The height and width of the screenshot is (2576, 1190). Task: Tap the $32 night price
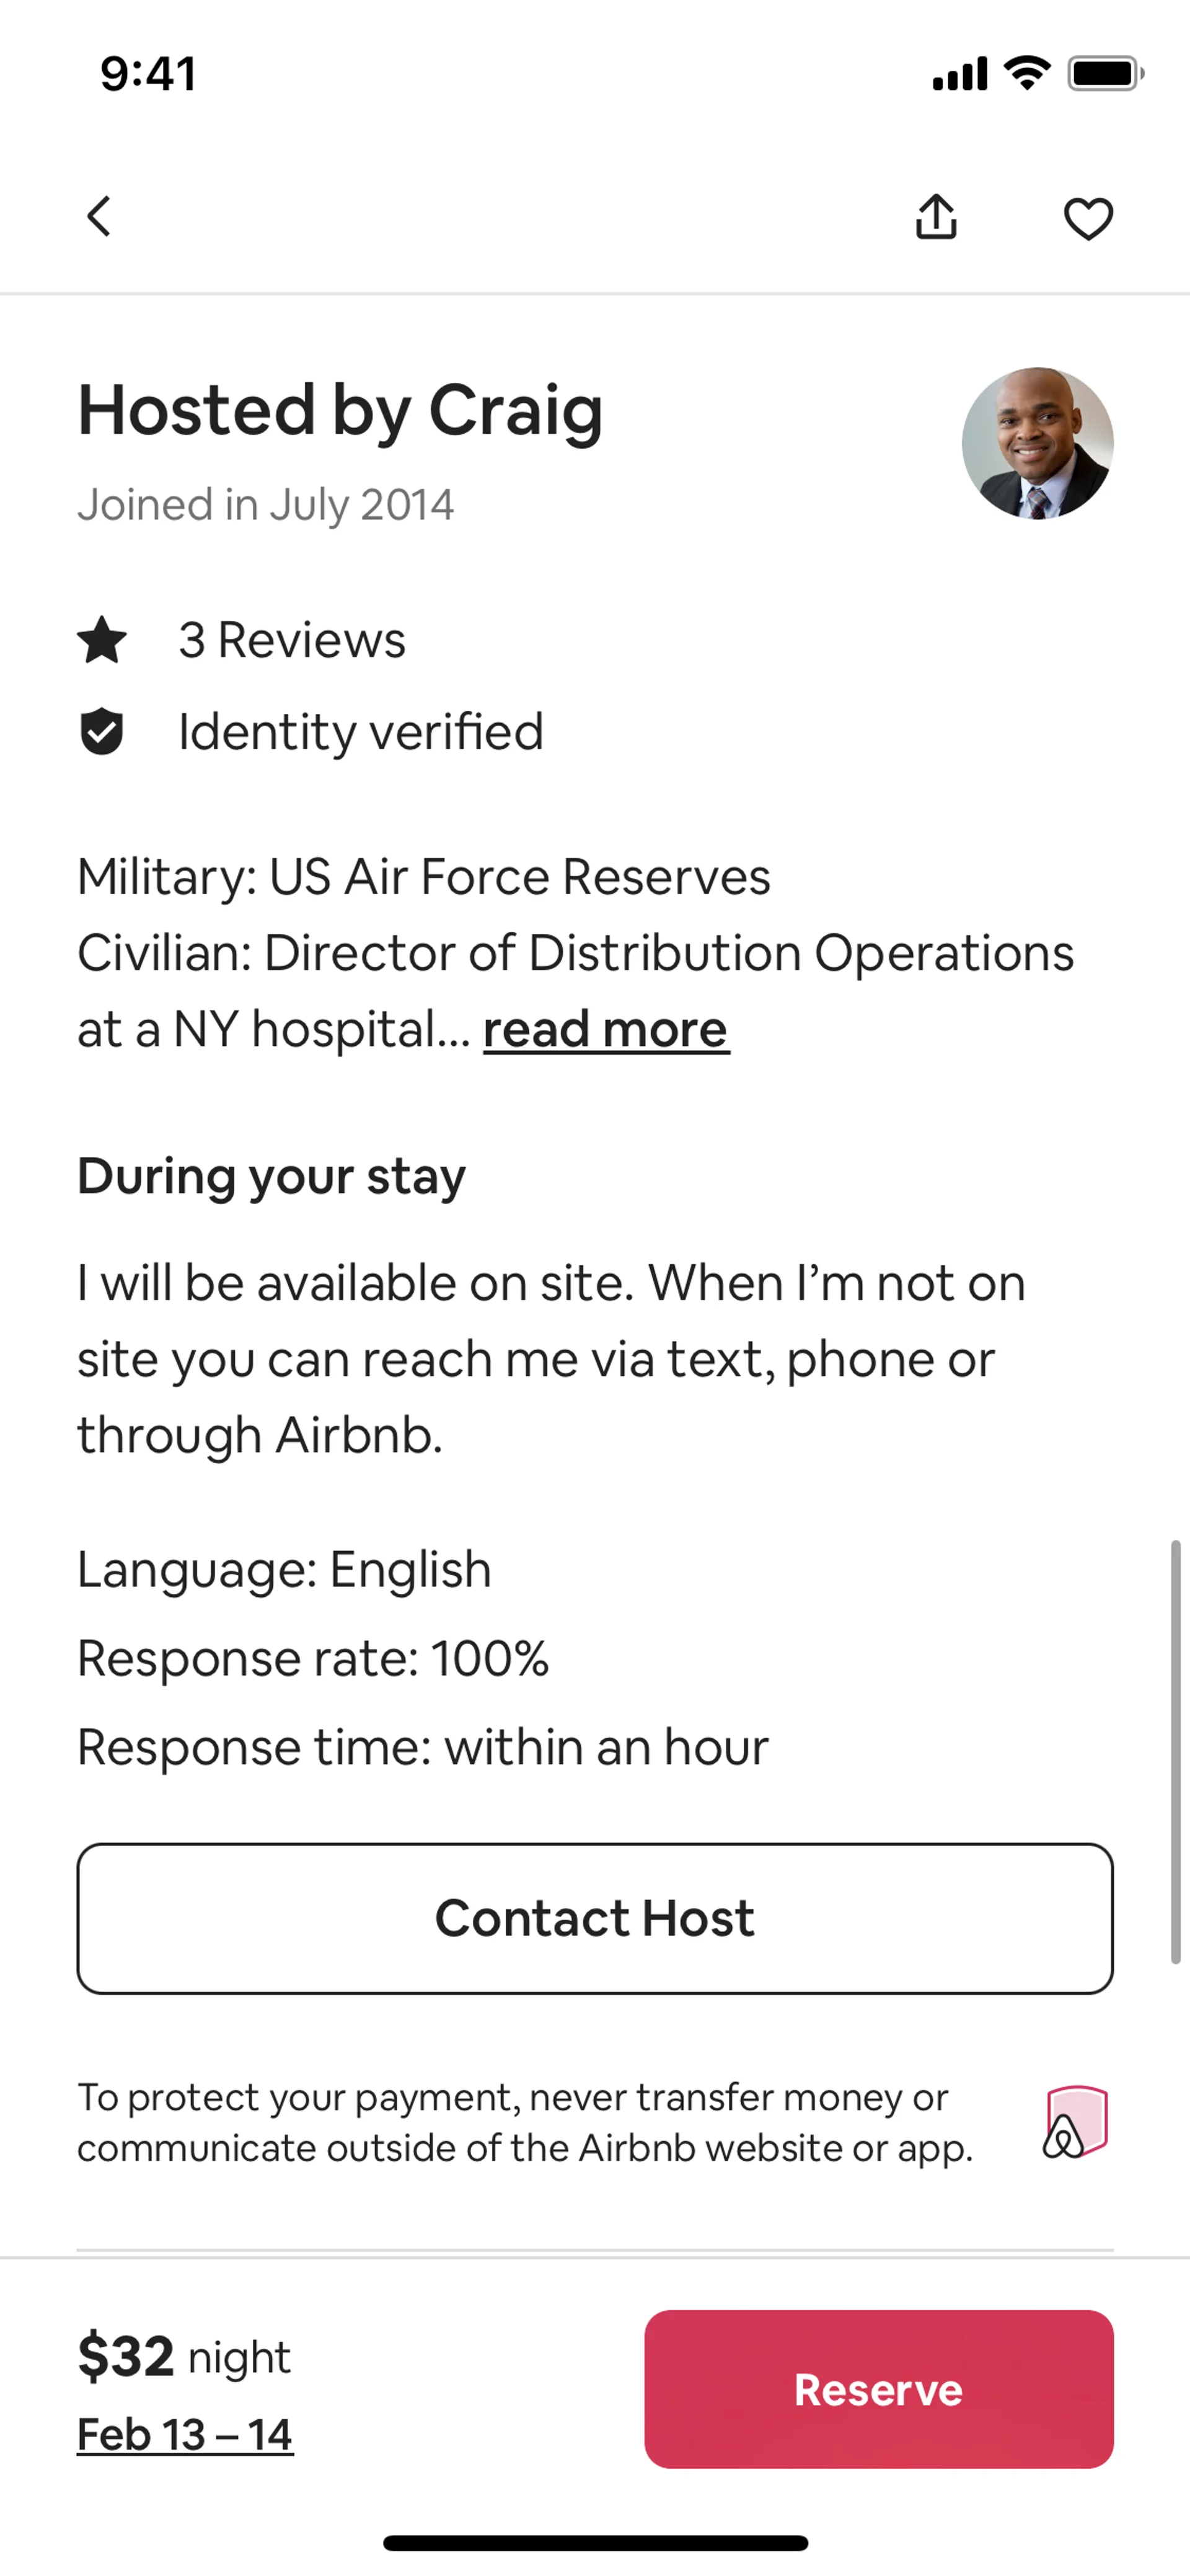[x=184, y=2357]
